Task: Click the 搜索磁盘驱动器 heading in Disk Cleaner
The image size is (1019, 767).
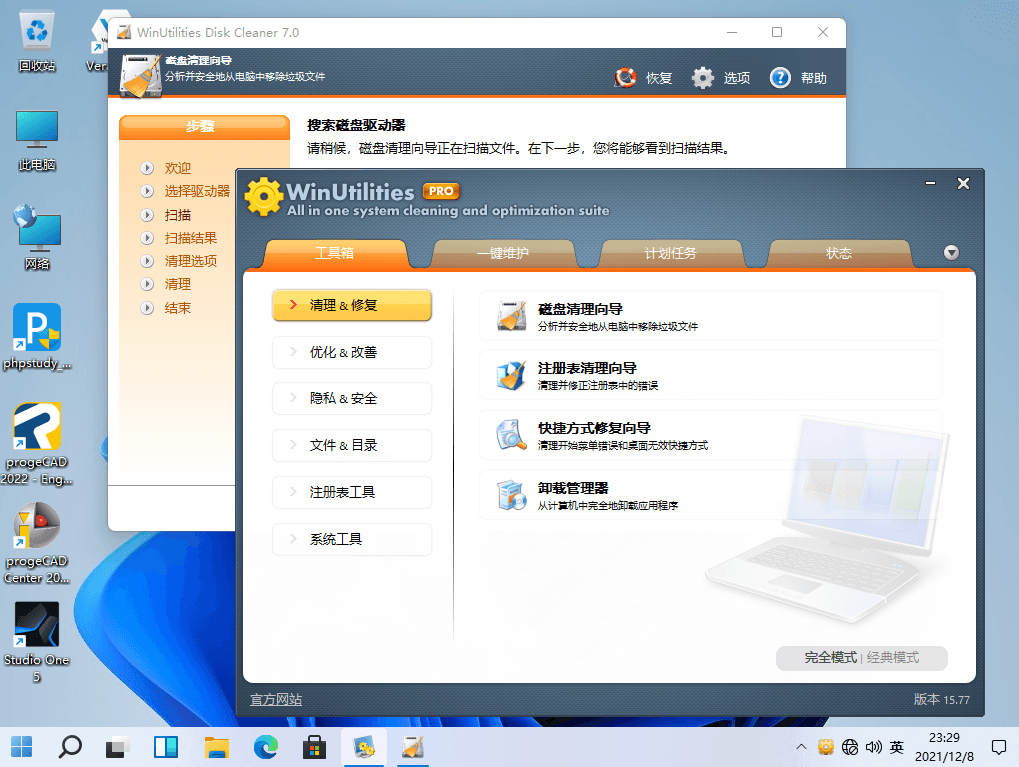Action: tap(356, 125)
